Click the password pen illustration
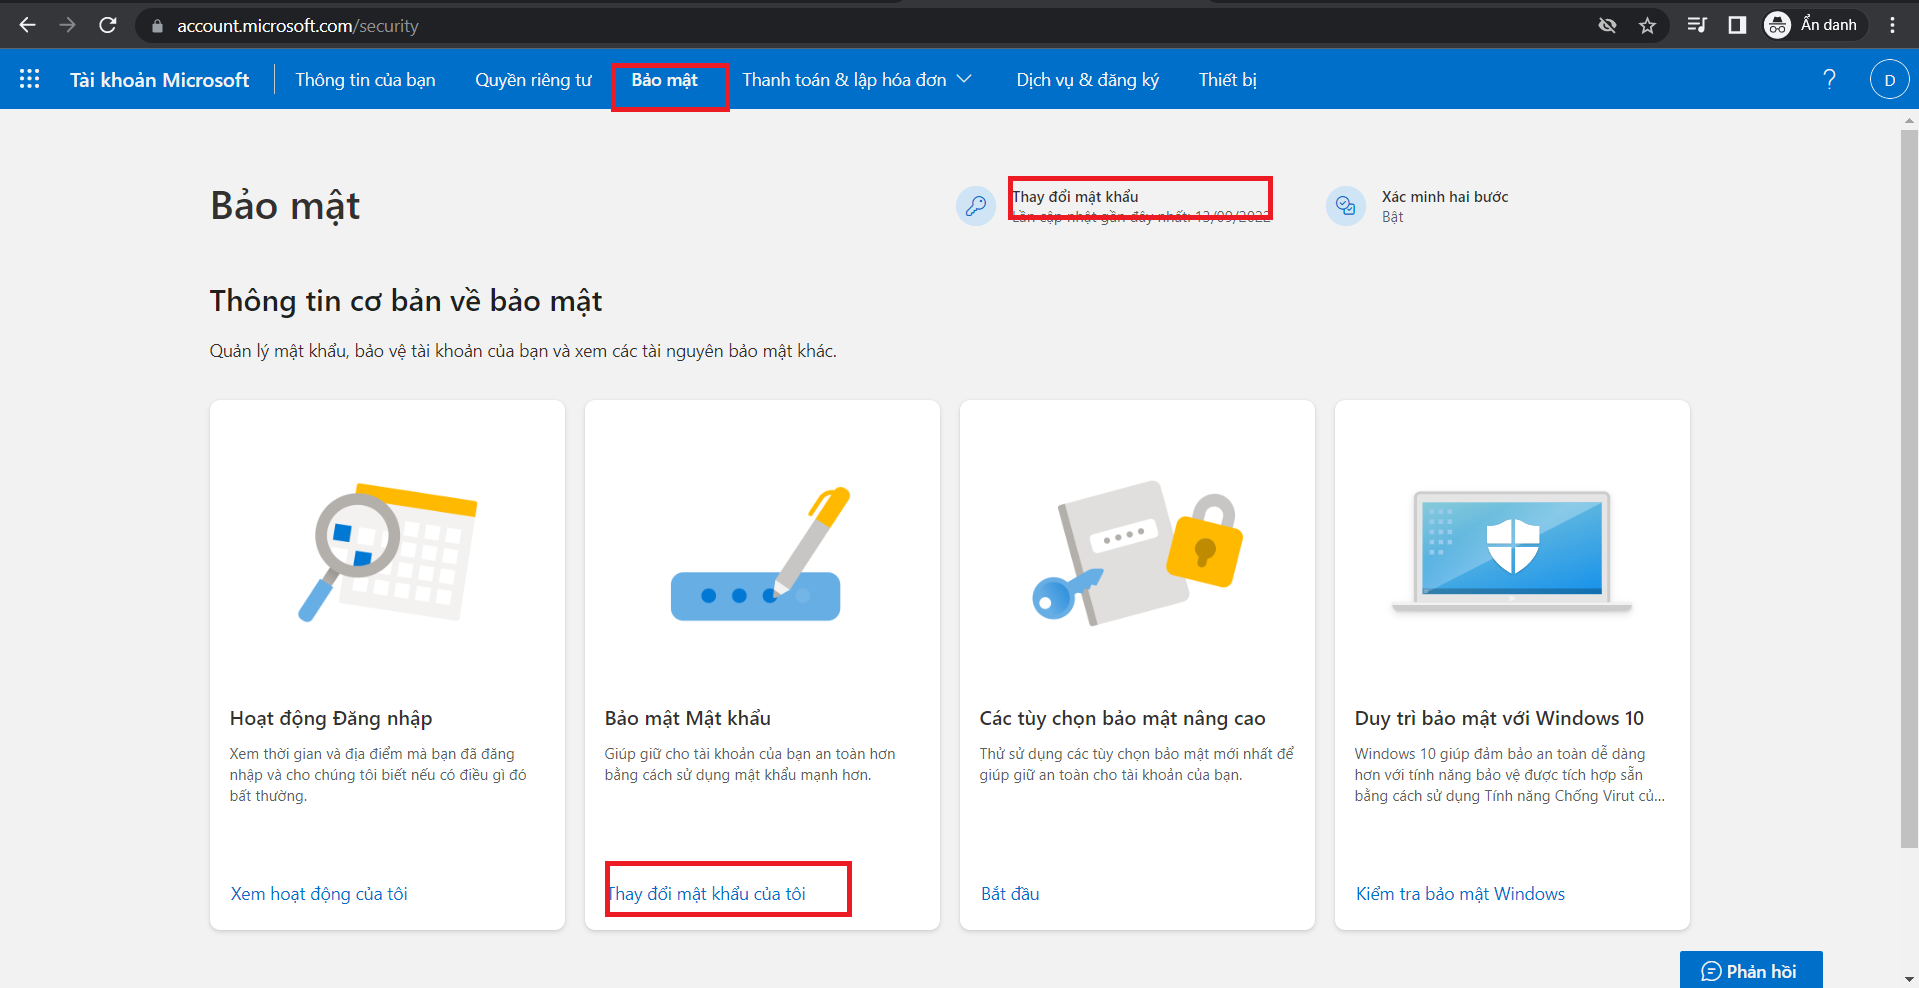Viewport: 1919px width, 988px height. pos(760,554)
